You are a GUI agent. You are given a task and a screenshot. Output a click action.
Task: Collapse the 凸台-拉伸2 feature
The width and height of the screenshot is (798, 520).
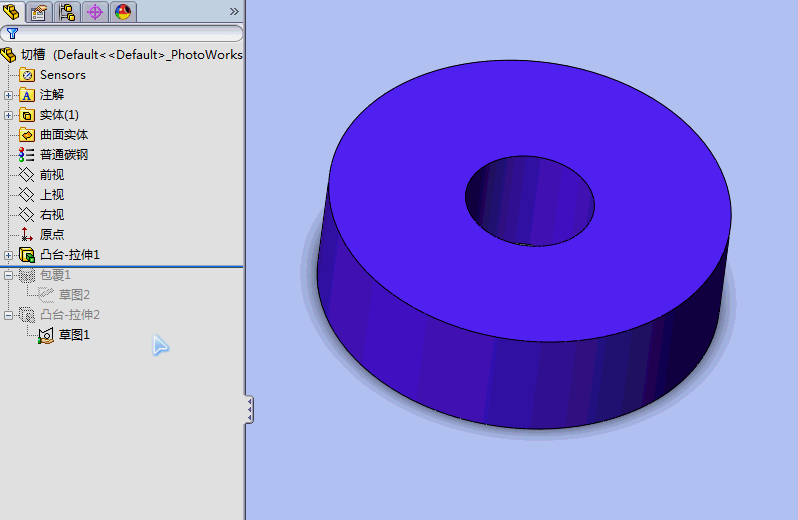tap(8, 315)
